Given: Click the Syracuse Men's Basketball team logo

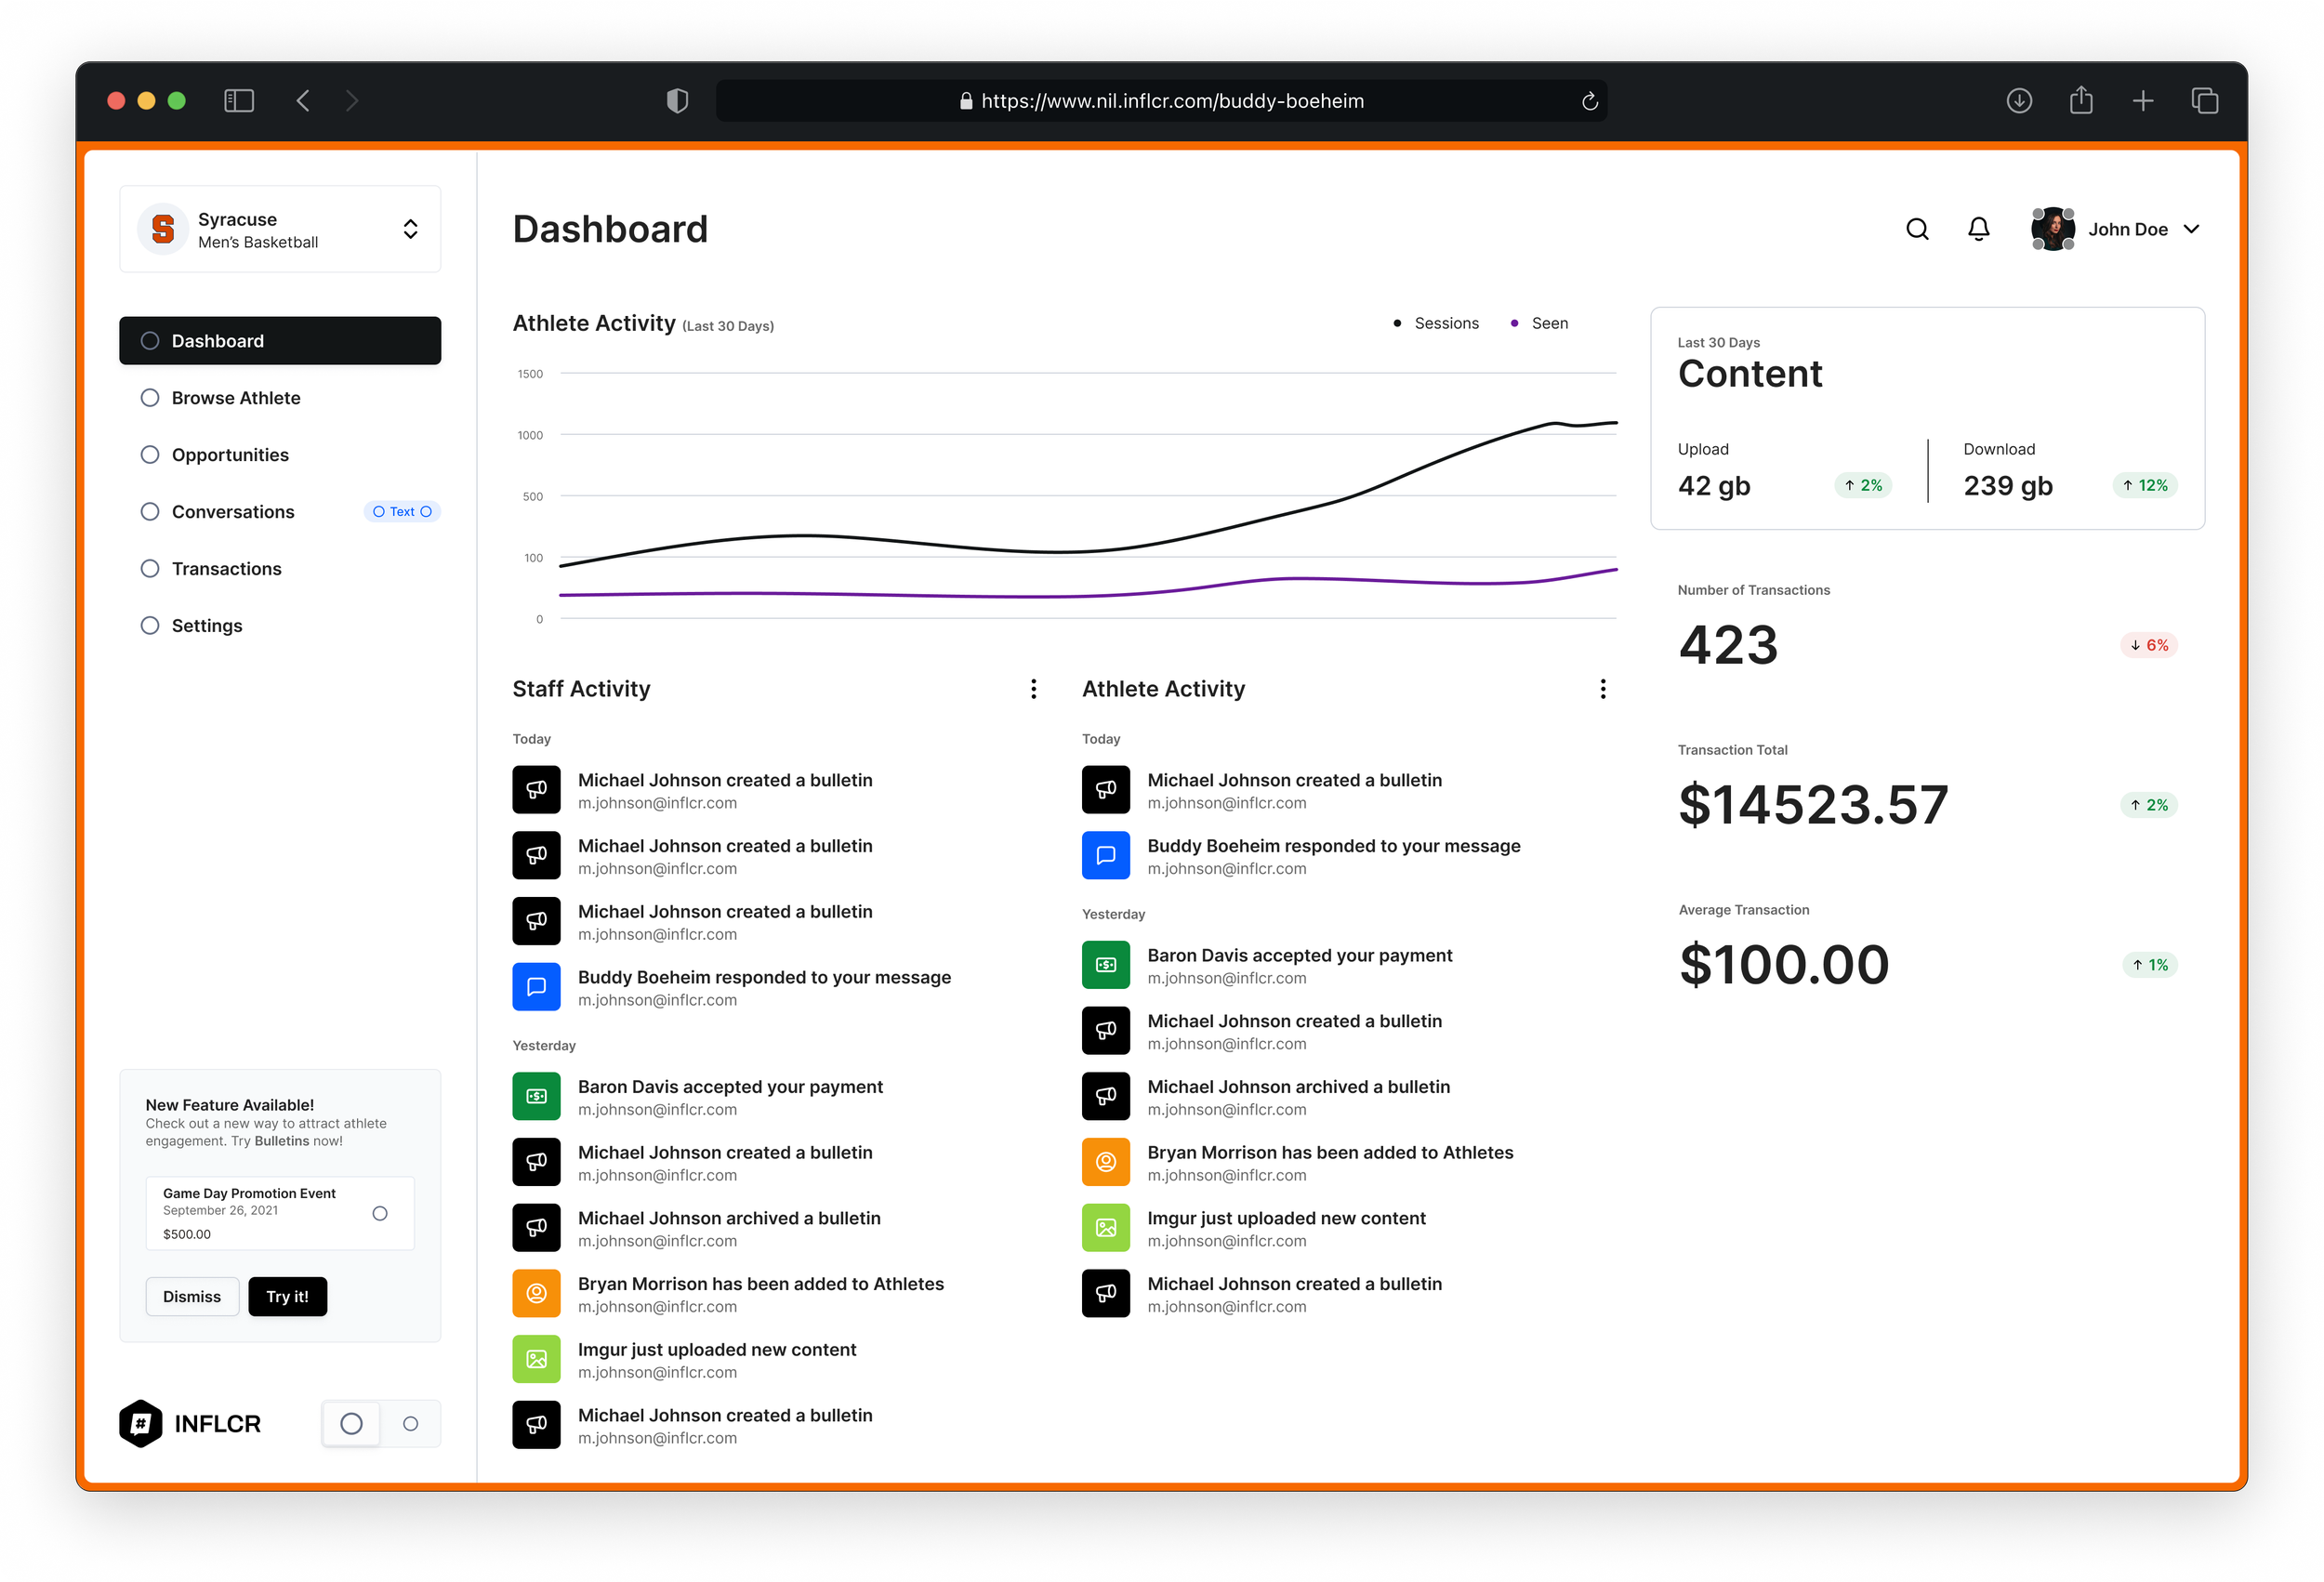Looking at the screenshot, I should tap(162, 228).
